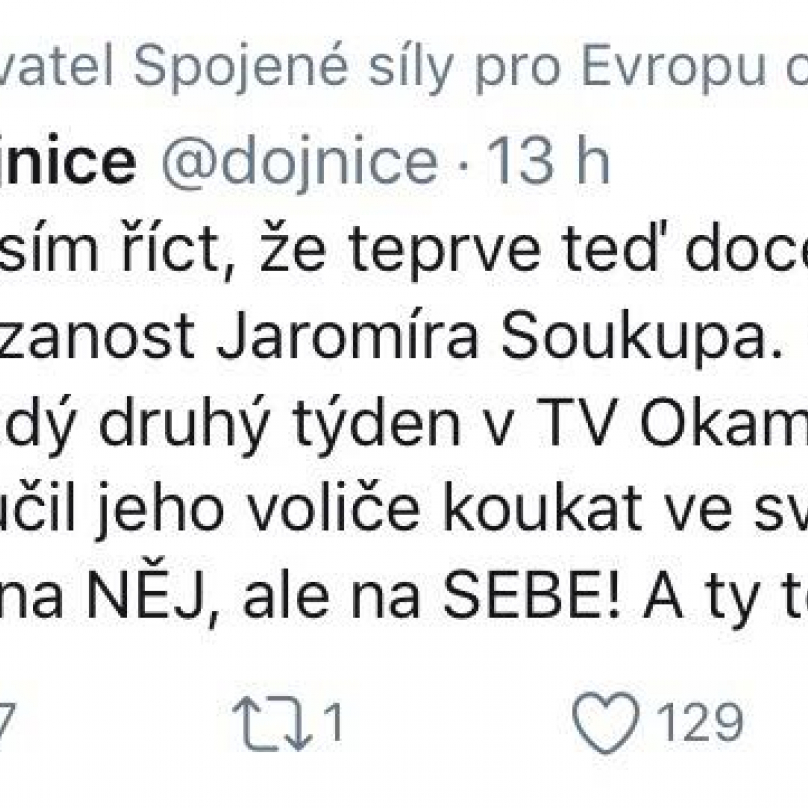The image size is (808, 808).
Task: Open the 129 likes count
Action: click(x=700, y=722)
